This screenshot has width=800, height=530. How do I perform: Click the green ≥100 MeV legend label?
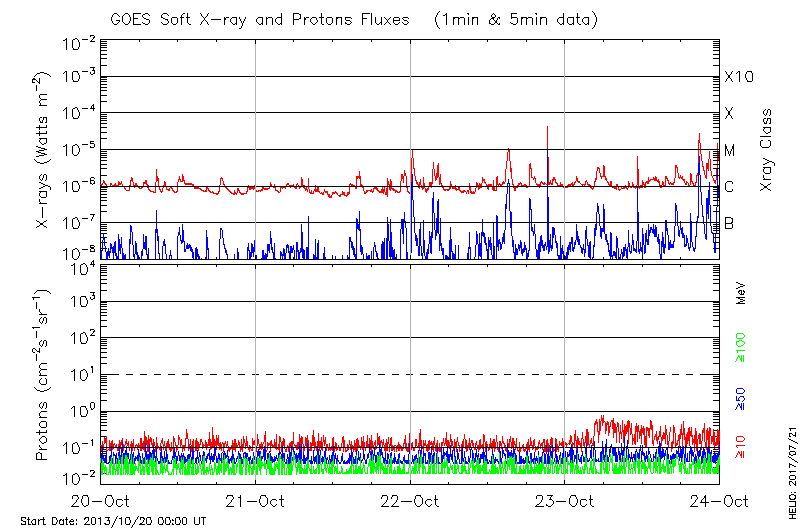741,347
